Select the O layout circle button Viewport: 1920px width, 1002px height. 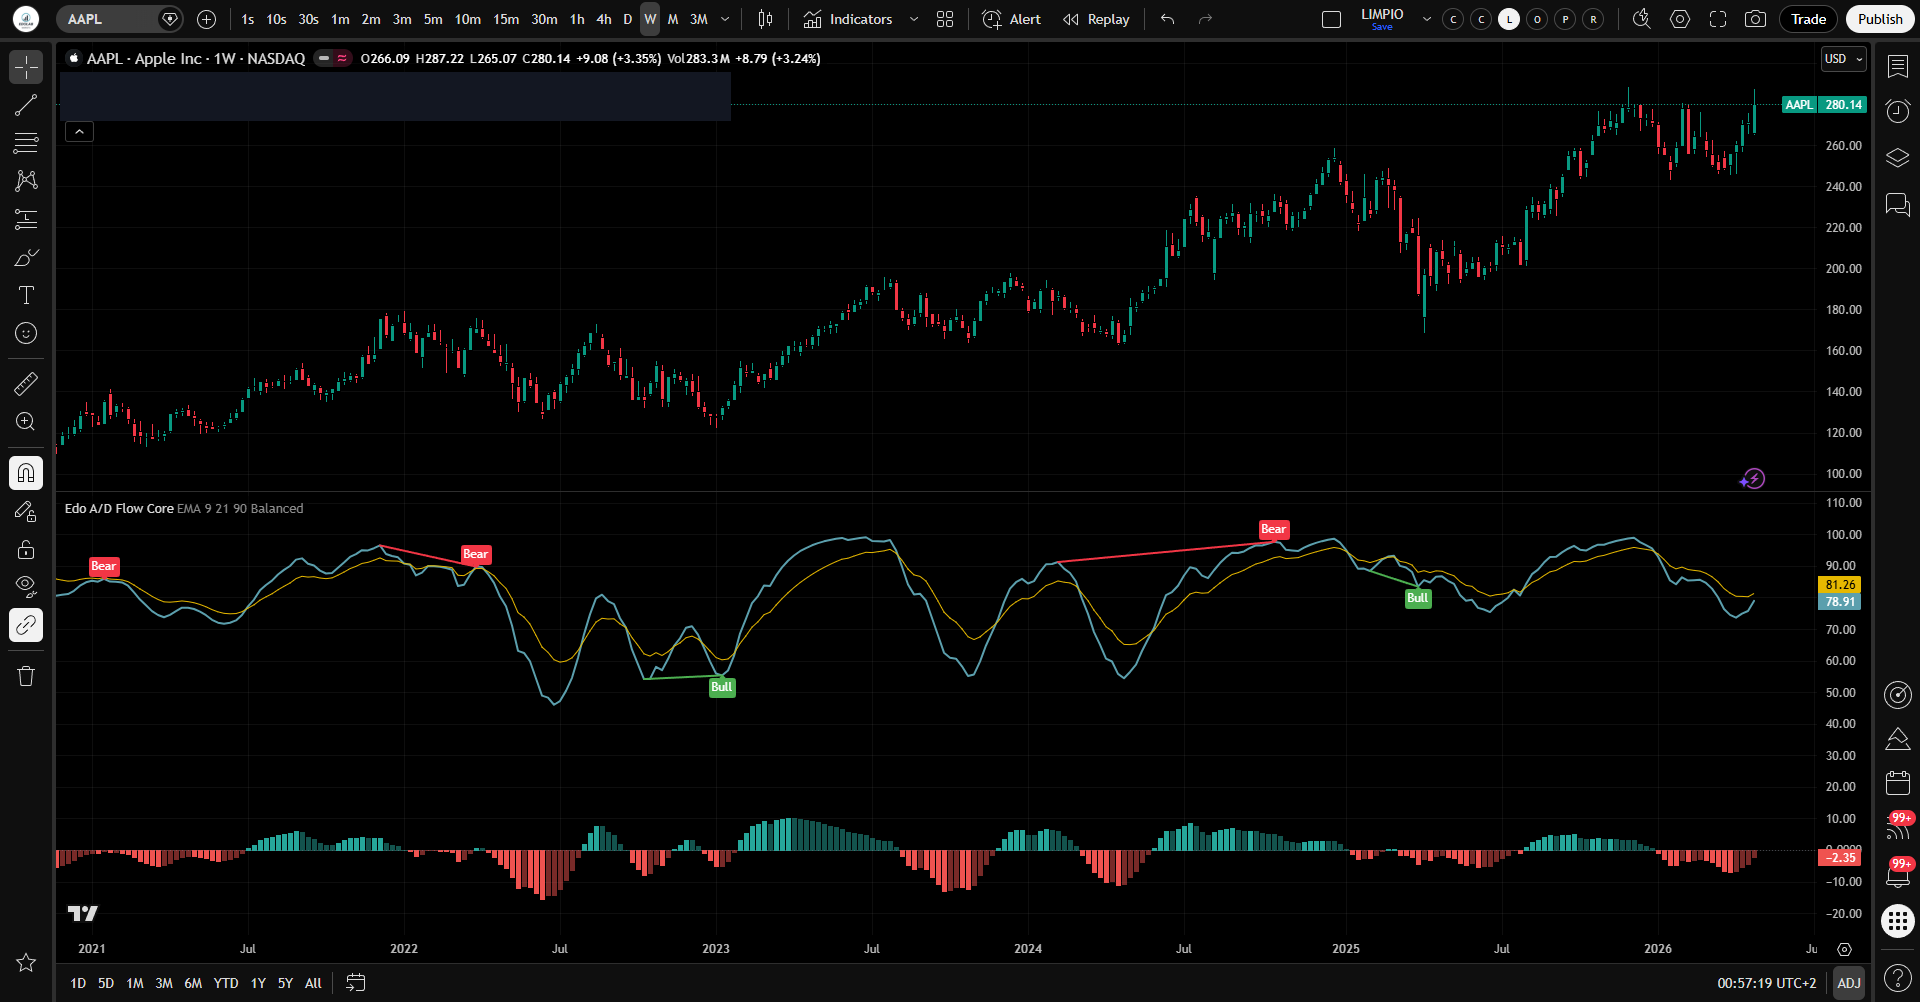(x=1537, y=19)
